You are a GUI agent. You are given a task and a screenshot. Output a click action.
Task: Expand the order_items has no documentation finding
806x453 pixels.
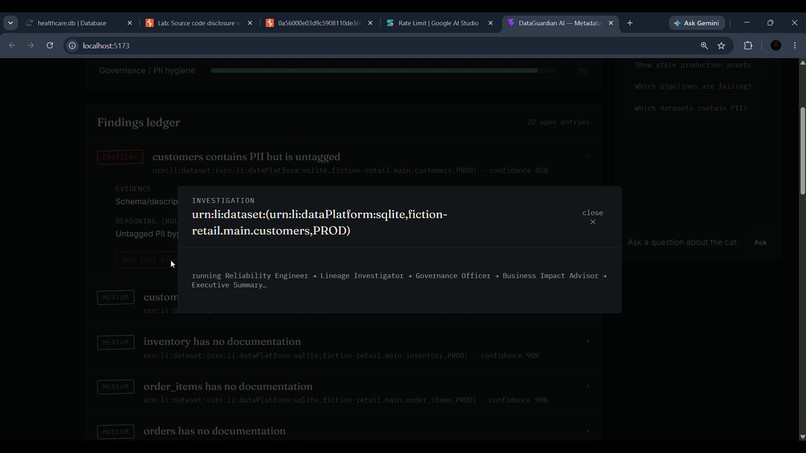click(588, 386)
